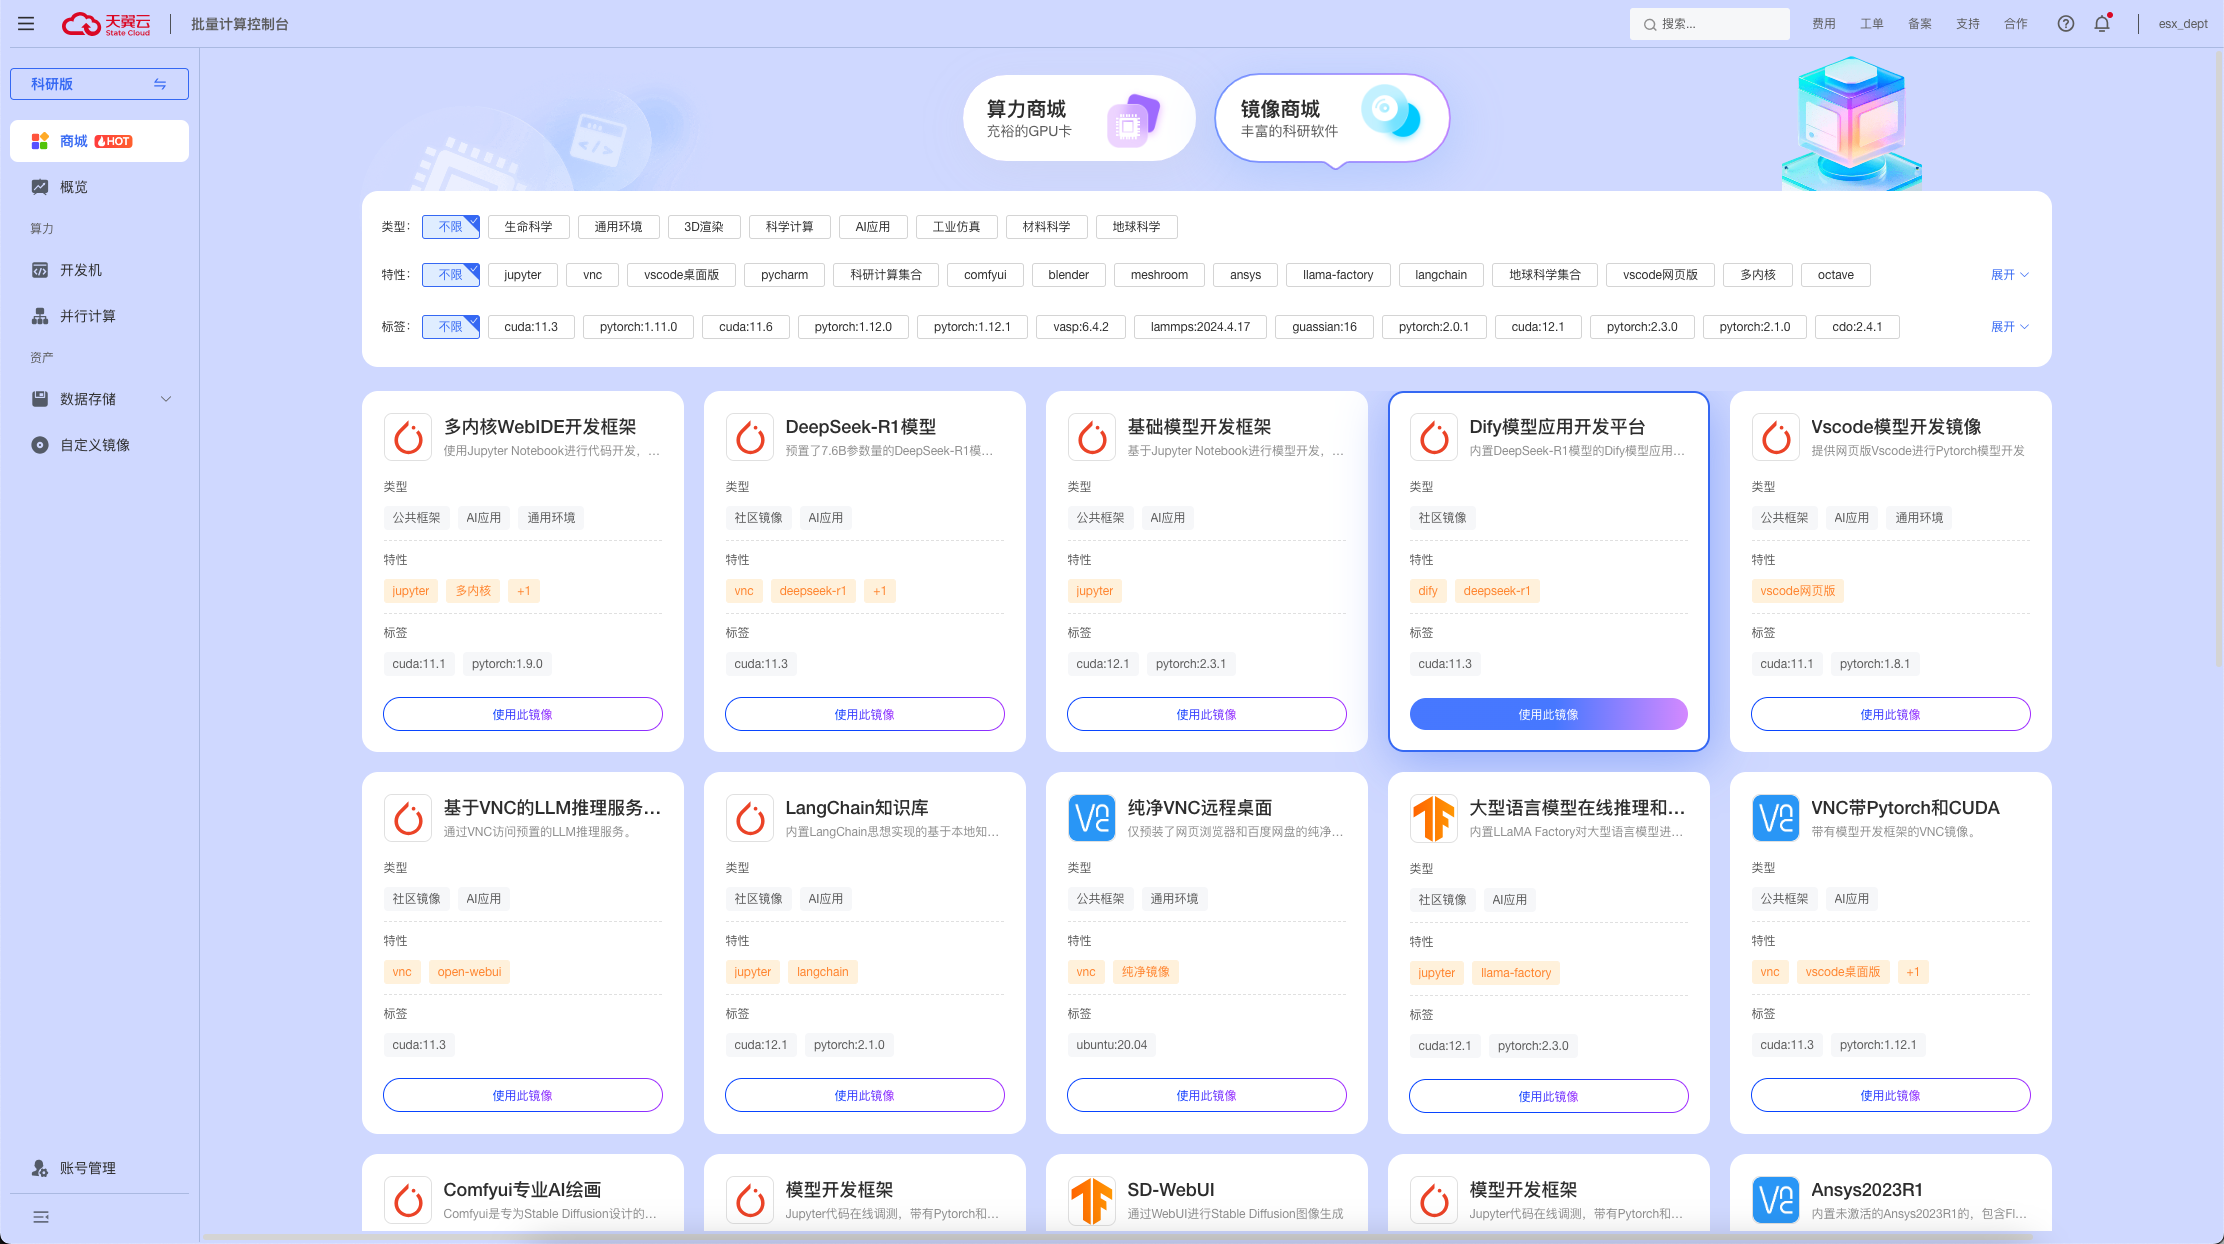
Task: Open the 费用 top menu
Action: [x=1824, y=24]
